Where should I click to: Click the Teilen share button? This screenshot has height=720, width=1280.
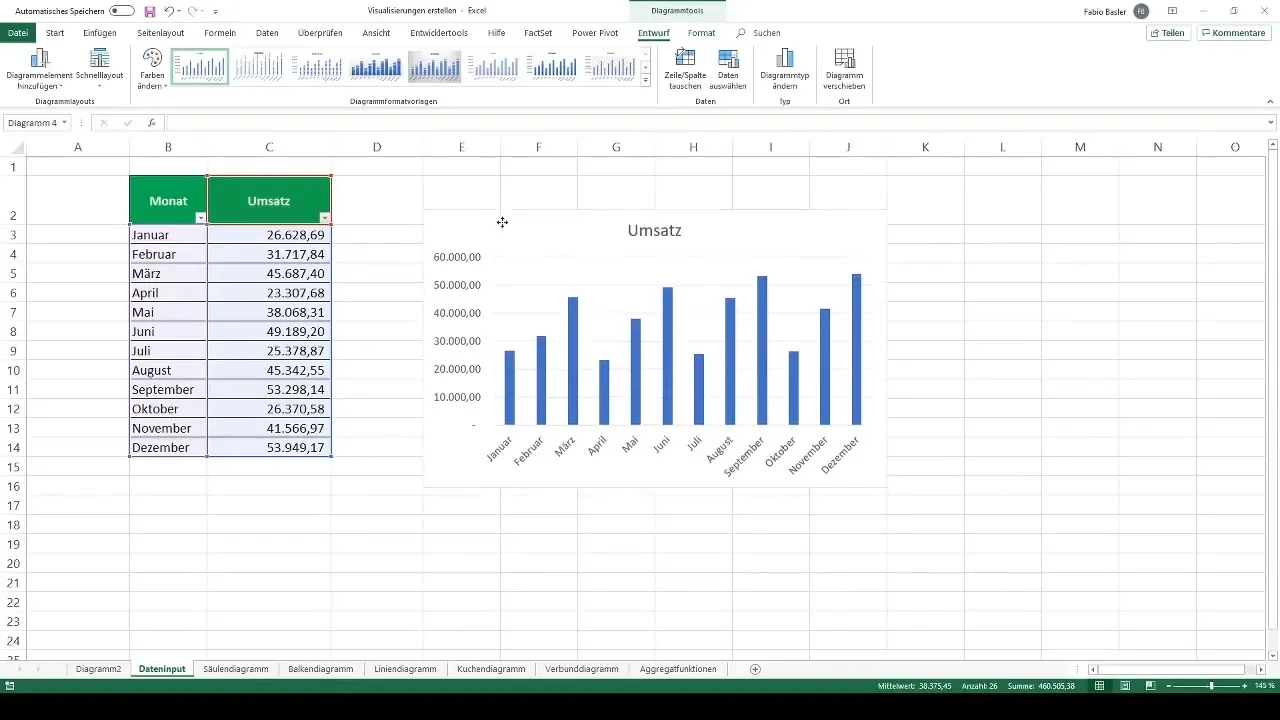(x=1168, y=33)
